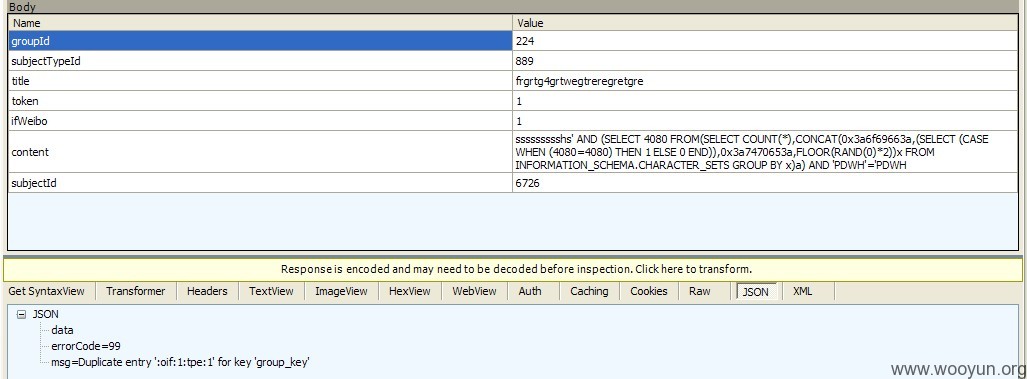Select the token parameter row
The height and width of the screenshot is (379, 1027).
pos(260,101)
